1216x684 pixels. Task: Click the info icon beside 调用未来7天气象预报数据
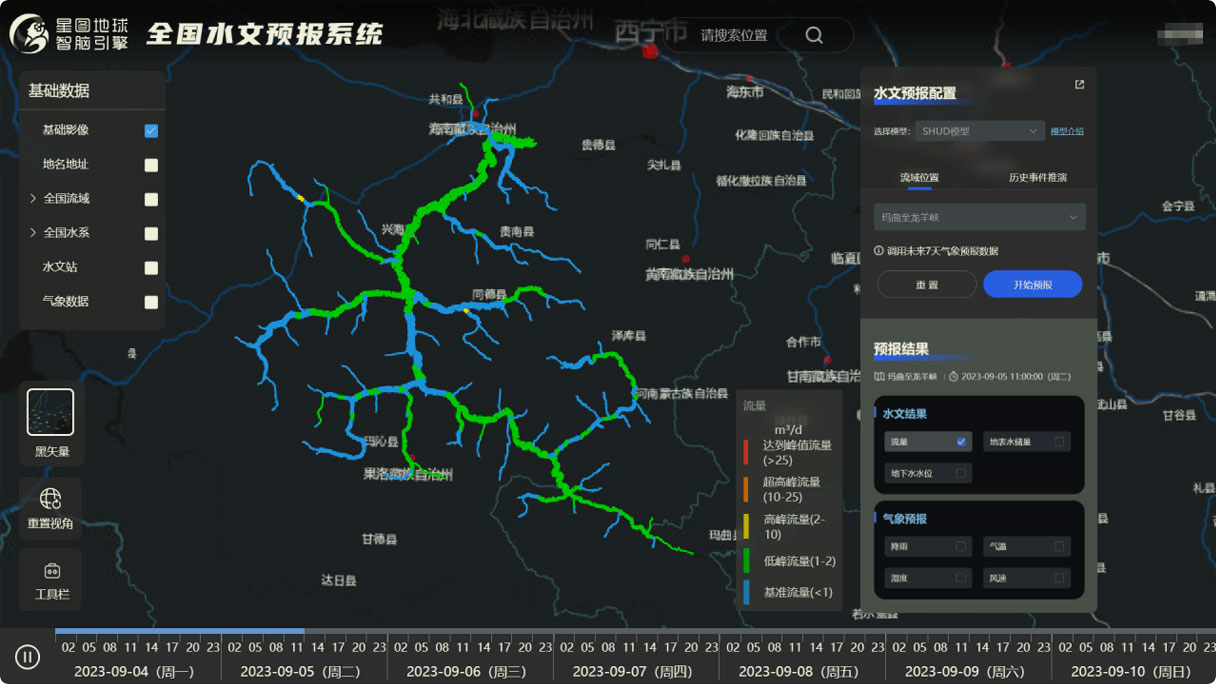tap(878, 250)
